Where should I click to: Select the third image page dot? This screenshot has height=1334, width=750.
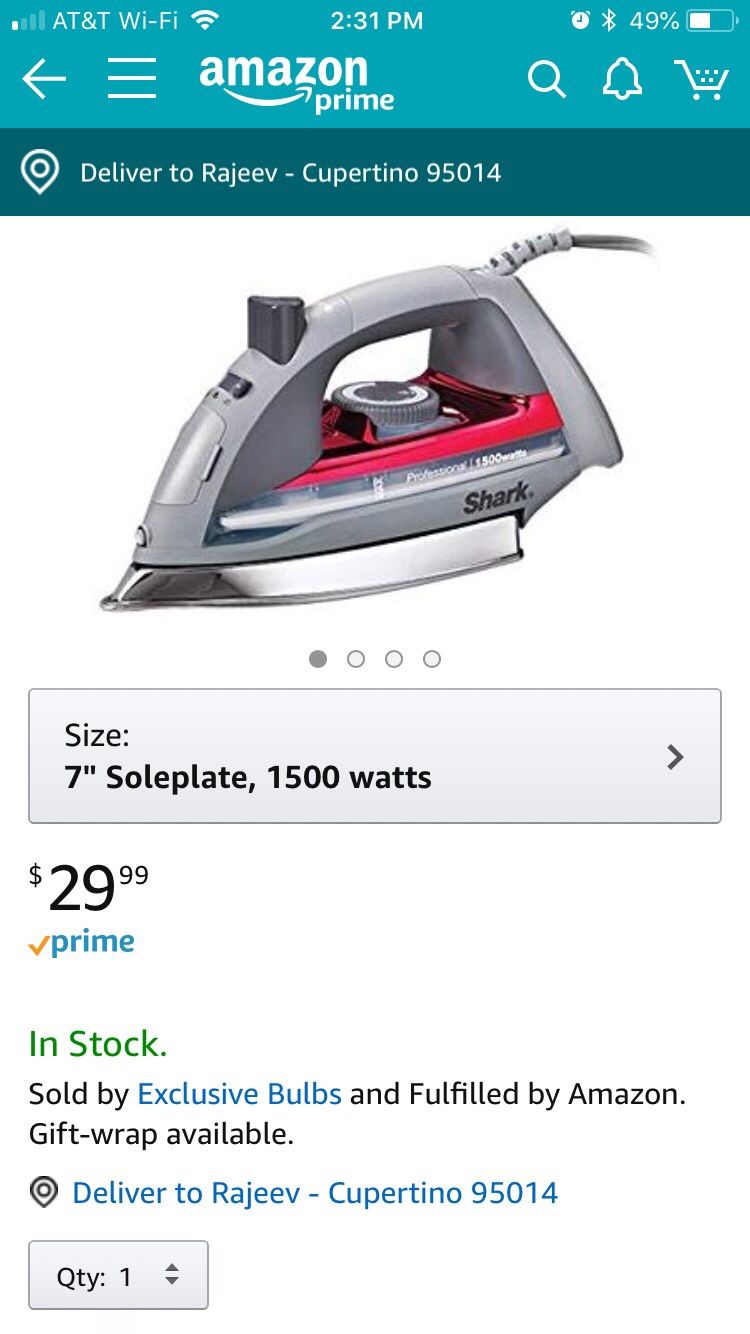click(x=394, y=659)
